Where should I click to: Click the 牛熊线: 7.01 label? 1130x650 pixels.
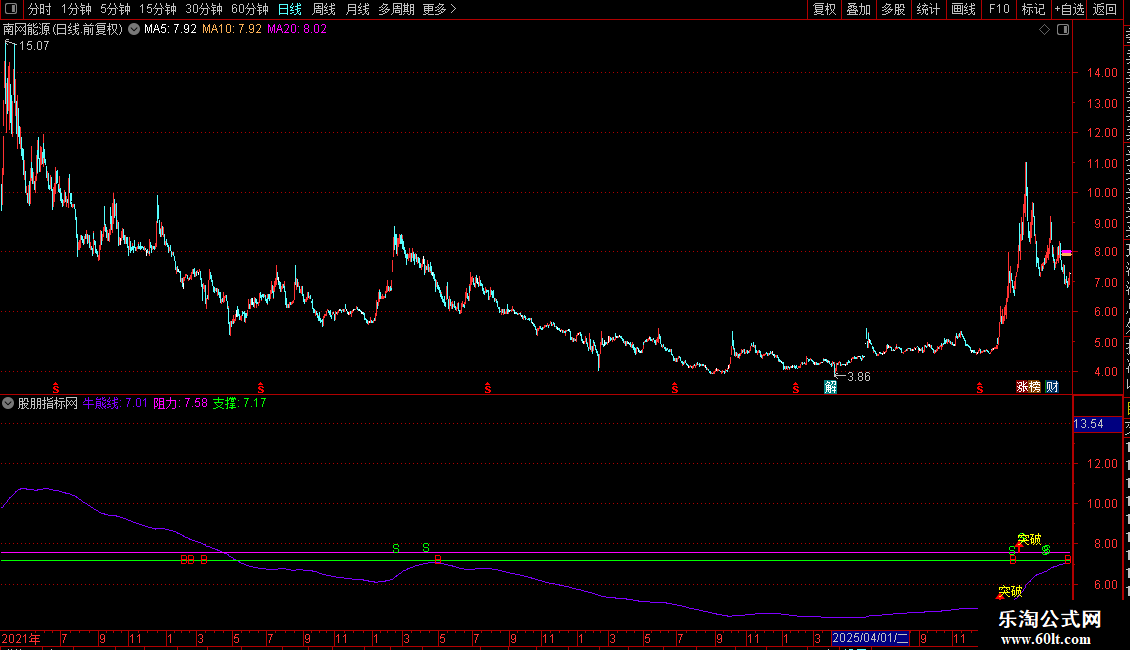[115, 404]
